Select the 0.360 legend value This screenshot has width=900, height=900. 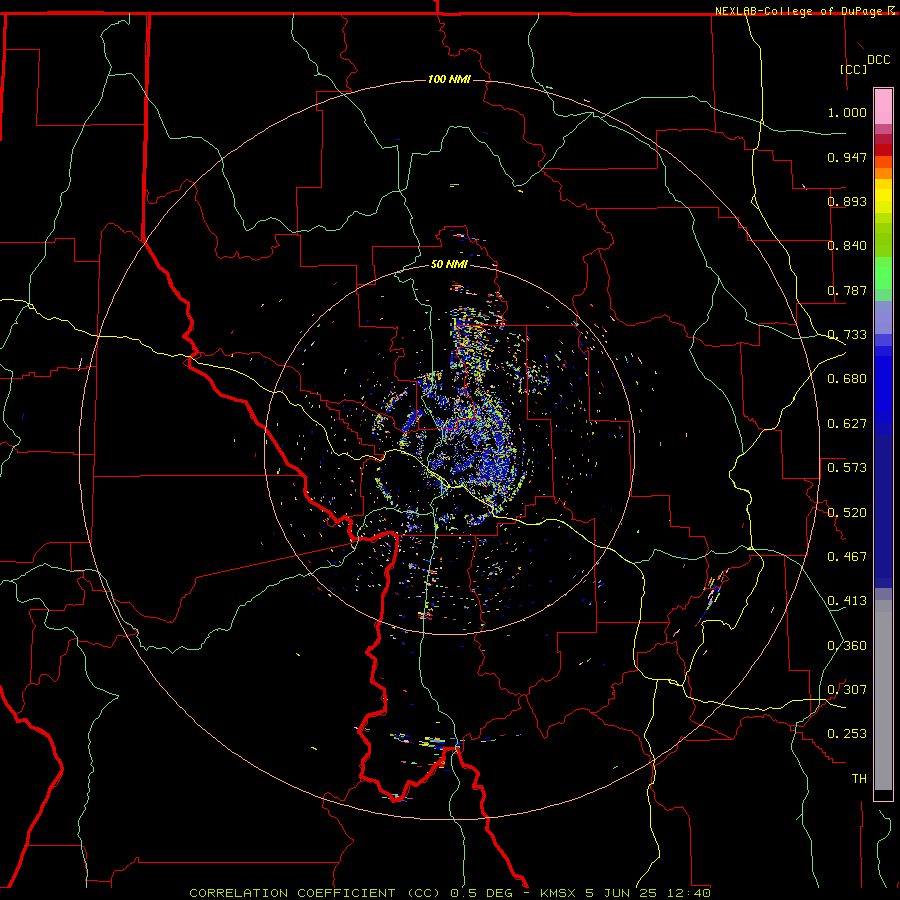coord(847,646)
